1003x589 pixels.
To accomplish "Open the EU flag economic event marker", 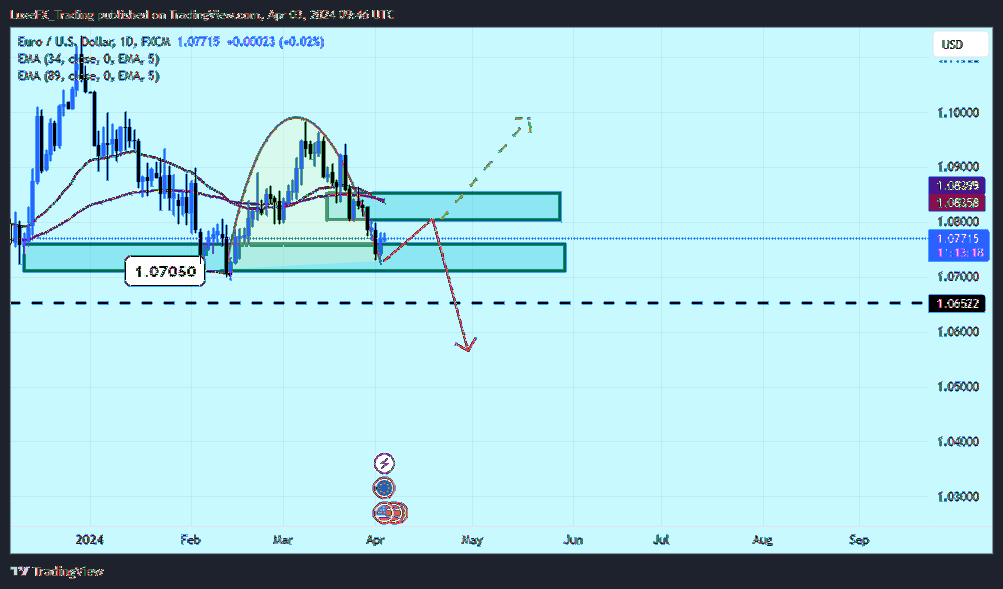I will [x=384, y=488].
